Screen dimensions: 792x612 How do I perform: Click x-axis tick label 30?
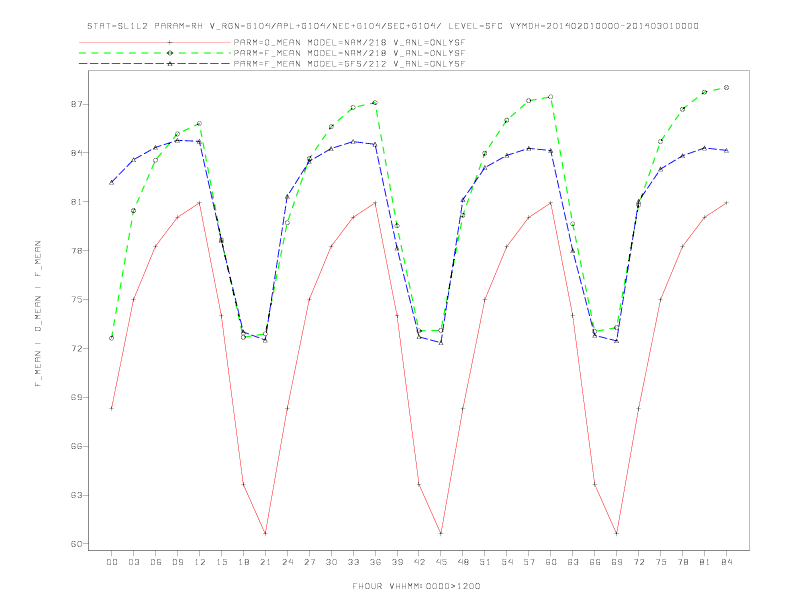331,562
